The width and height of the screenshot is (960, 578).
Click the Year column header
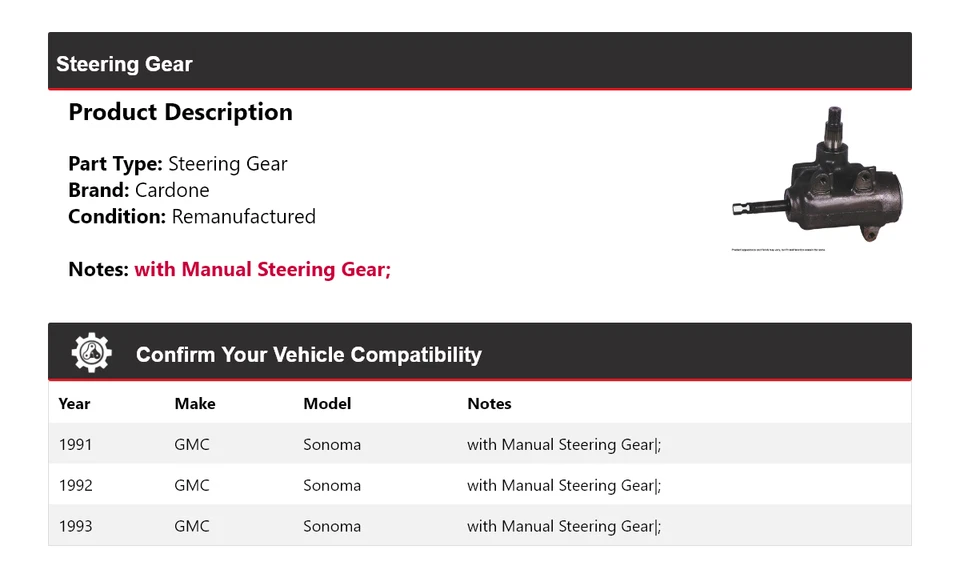point(74,404)
